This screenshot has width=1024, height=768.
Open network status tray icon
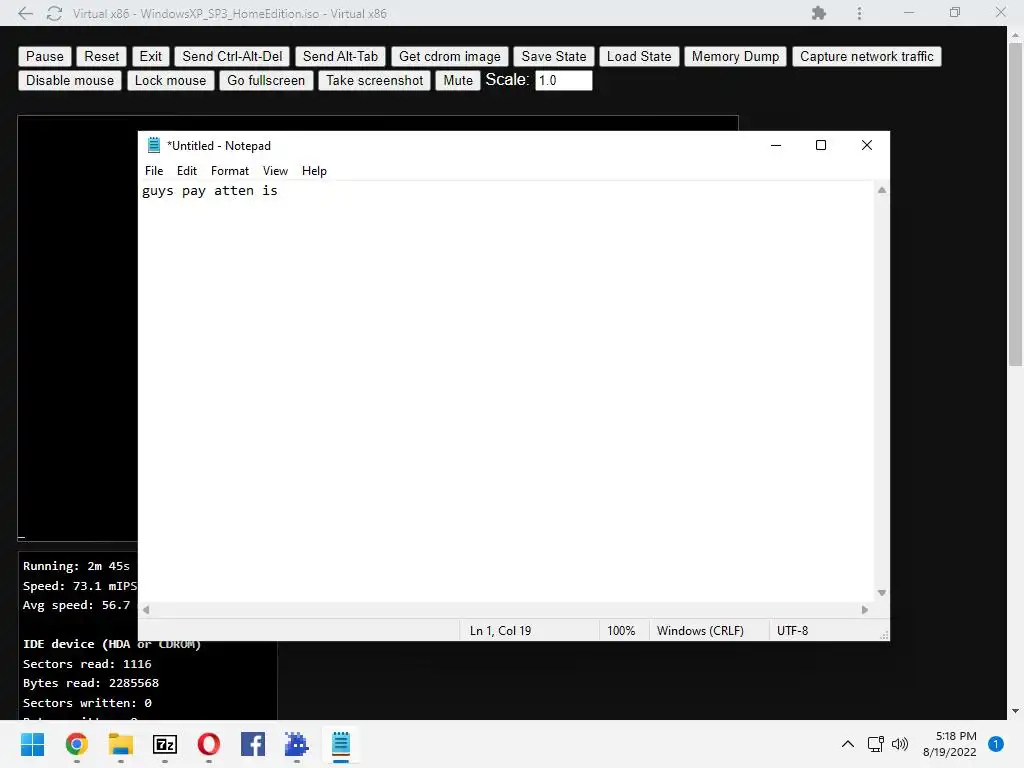tap(875, 744)
